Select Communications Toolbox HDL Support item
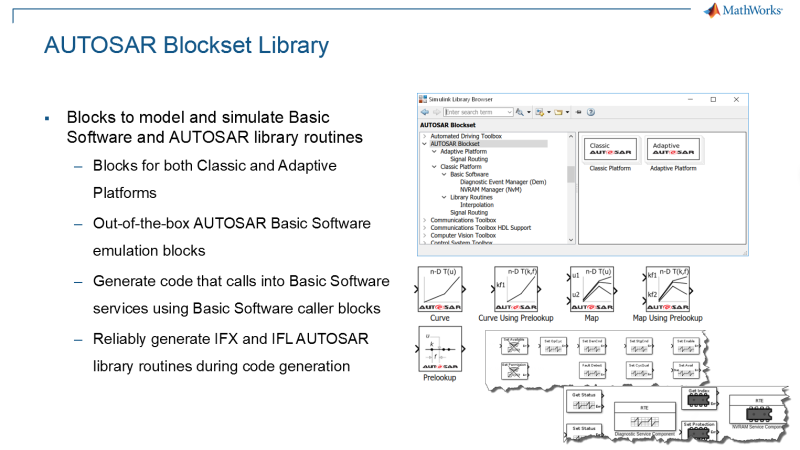The height and width of the screenshot is (450, 800). point(481,228)
